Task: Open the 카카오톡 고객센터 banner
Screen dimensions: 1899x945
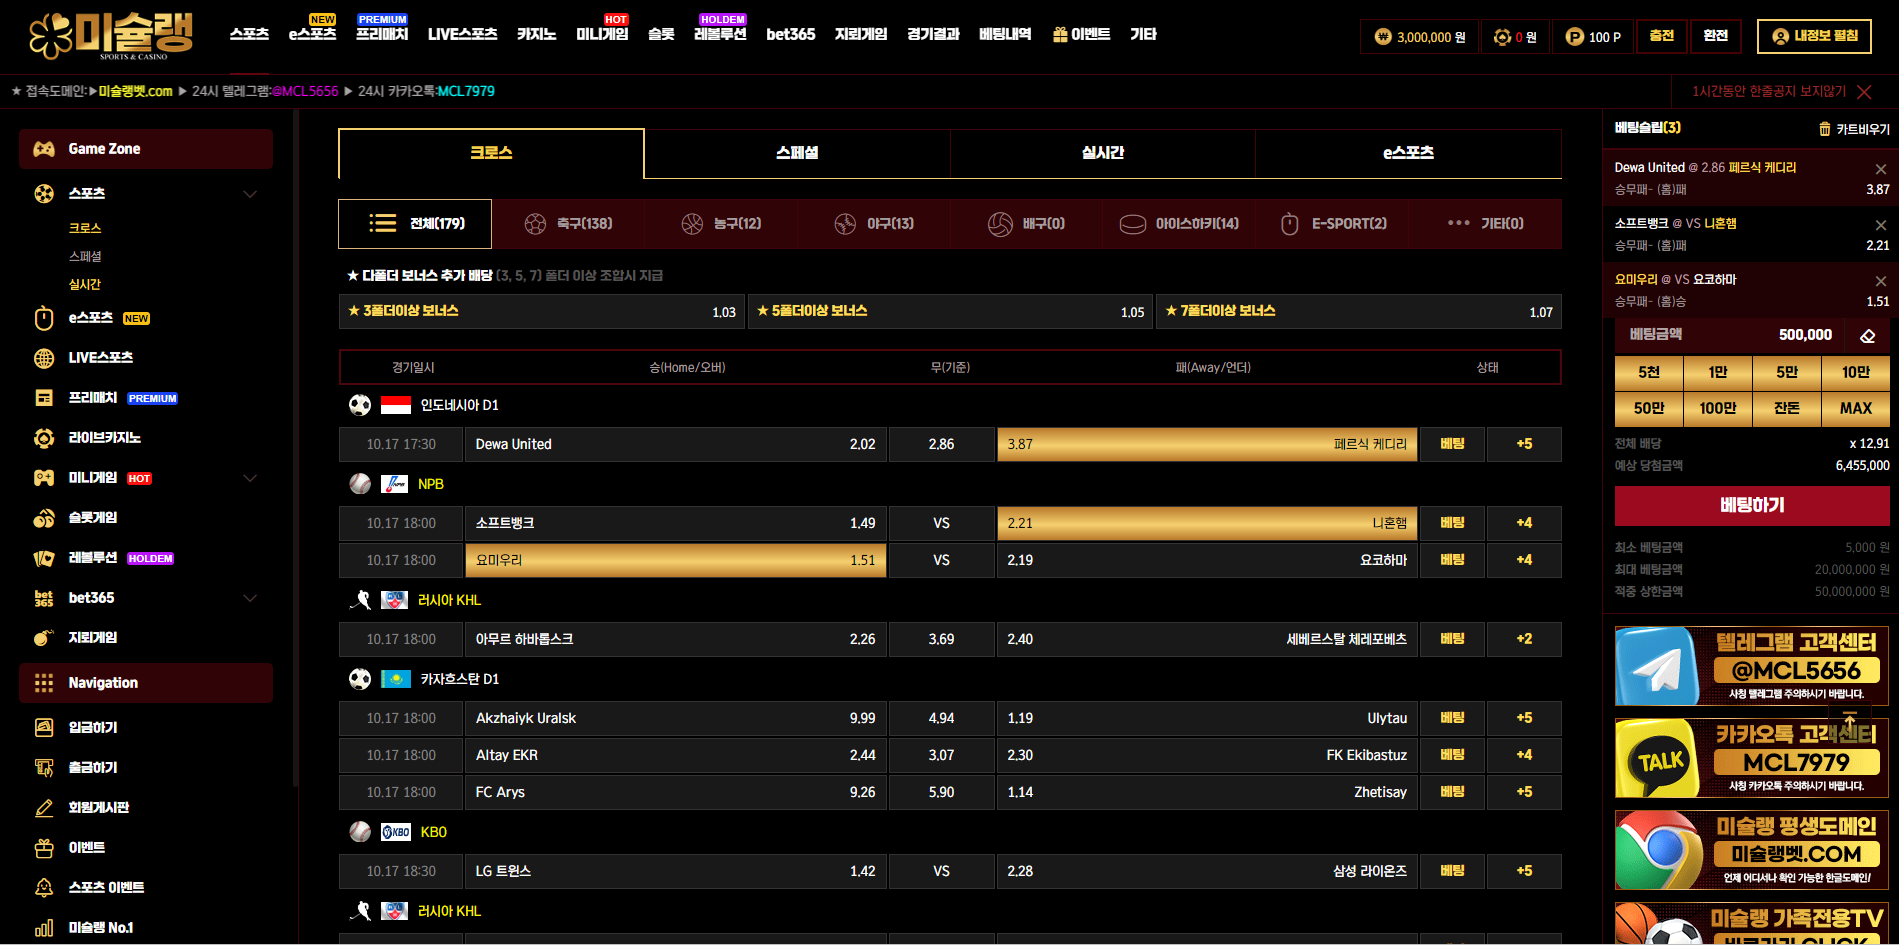Action: [x=1752, y=758]
